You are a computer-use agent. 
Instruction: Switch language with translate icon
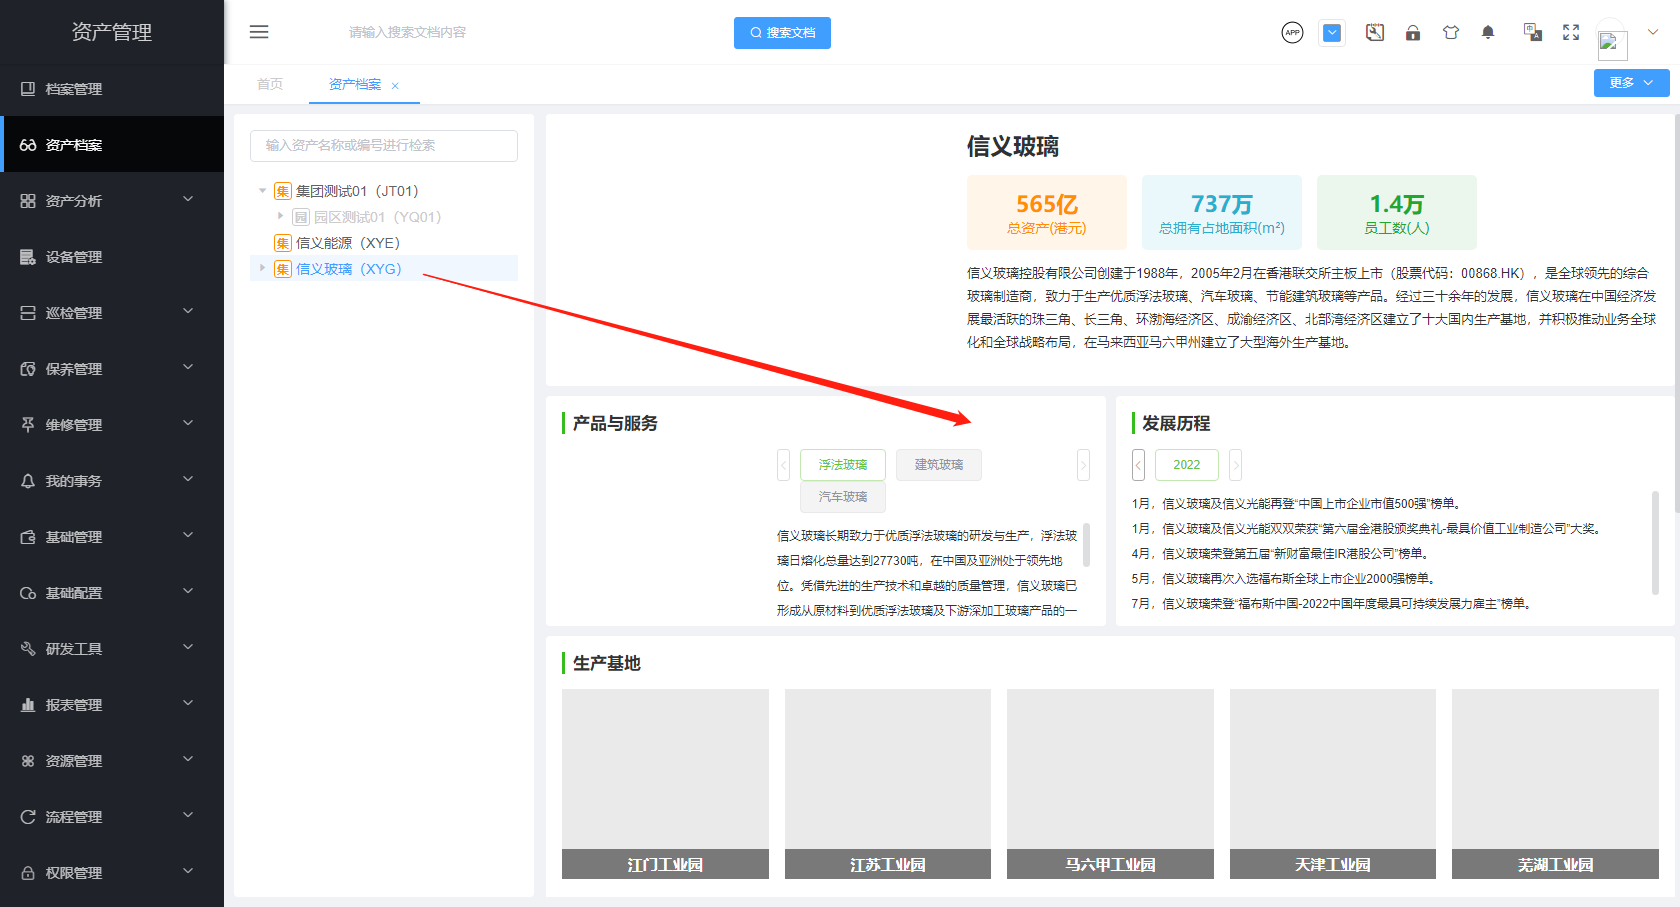[1532, 33]
